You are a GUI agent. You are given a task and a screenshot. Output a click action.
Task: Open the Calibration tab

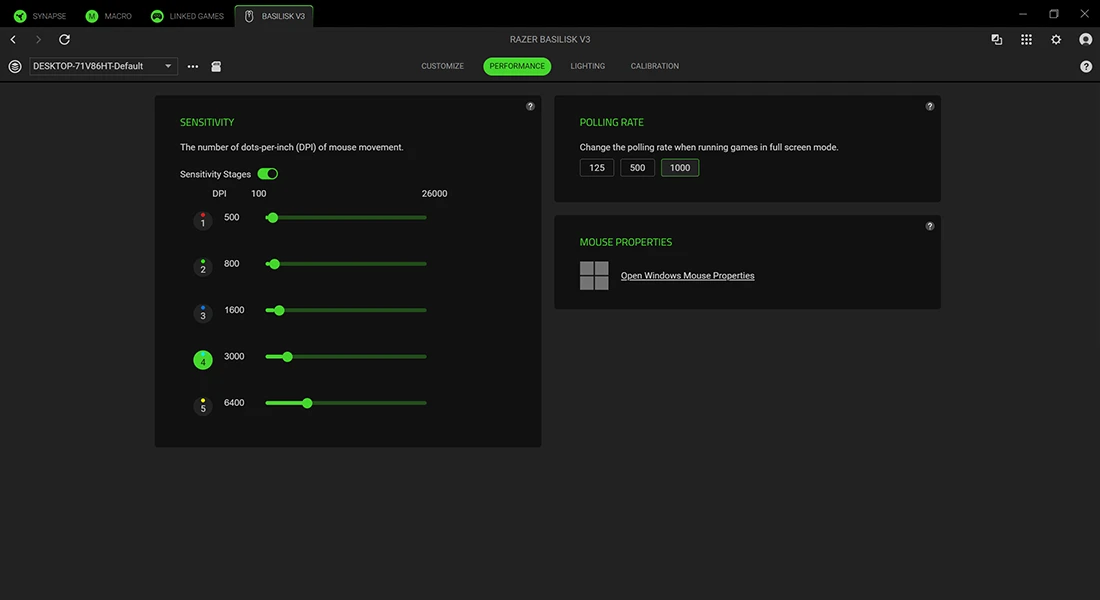[655, 66]
